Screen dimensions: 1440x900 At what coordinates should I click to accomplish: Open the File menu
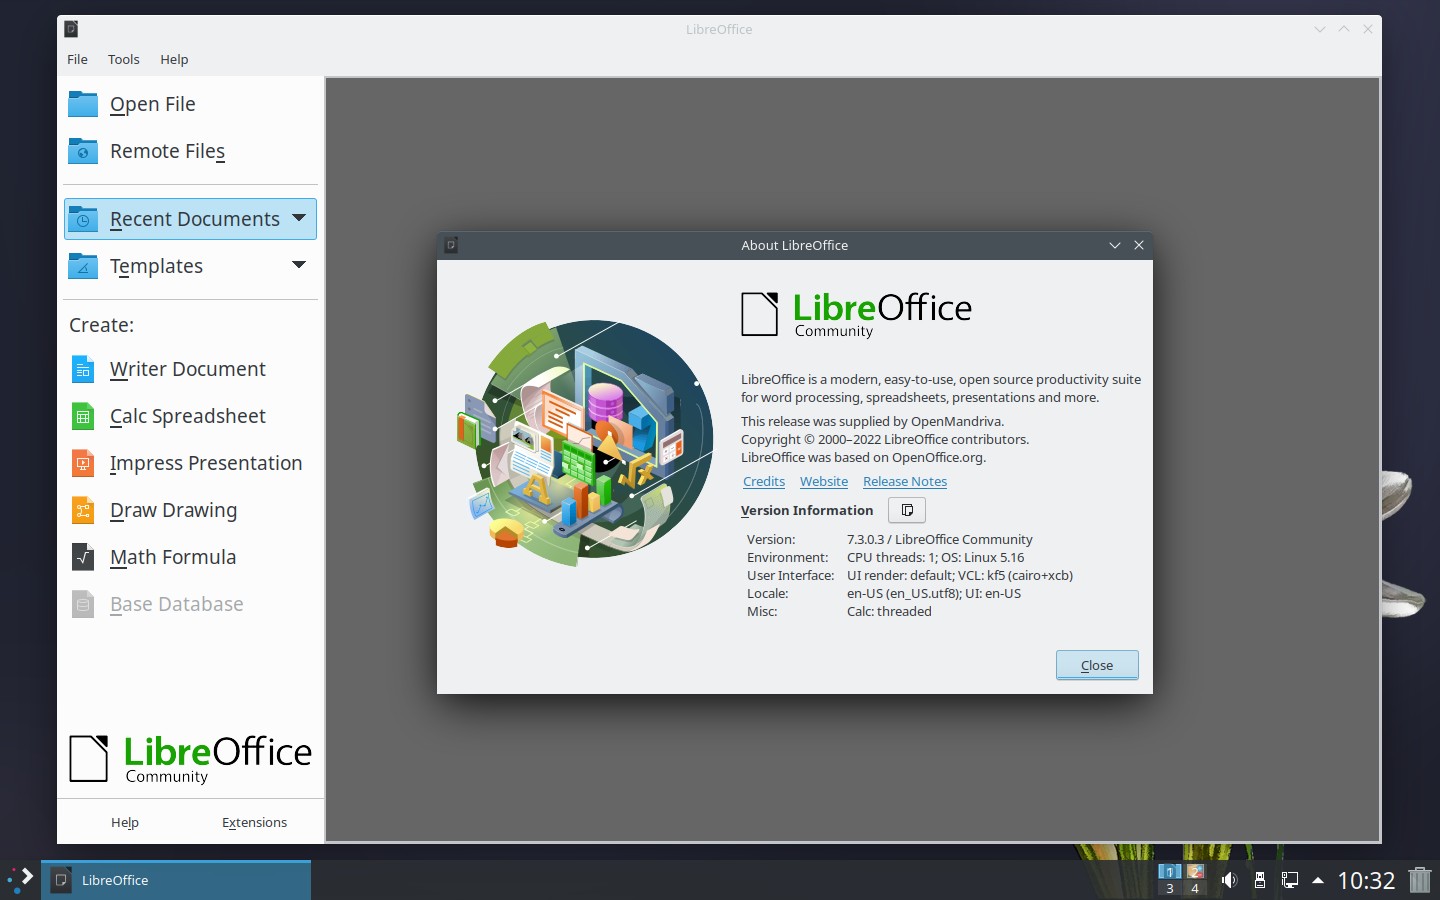point(77,59)
